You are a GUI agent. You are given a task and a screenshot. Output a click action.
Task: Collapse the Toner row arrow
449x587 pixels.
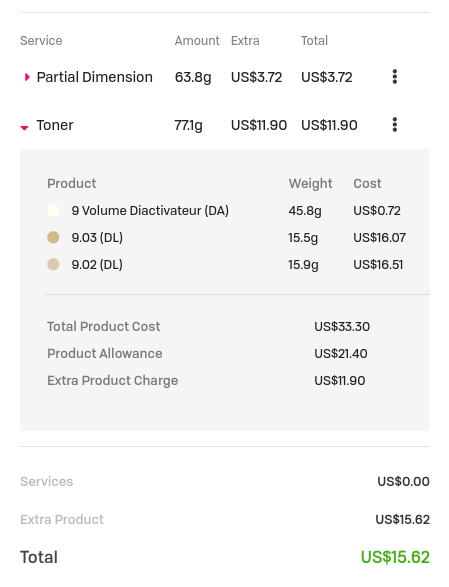click(24, 128)
